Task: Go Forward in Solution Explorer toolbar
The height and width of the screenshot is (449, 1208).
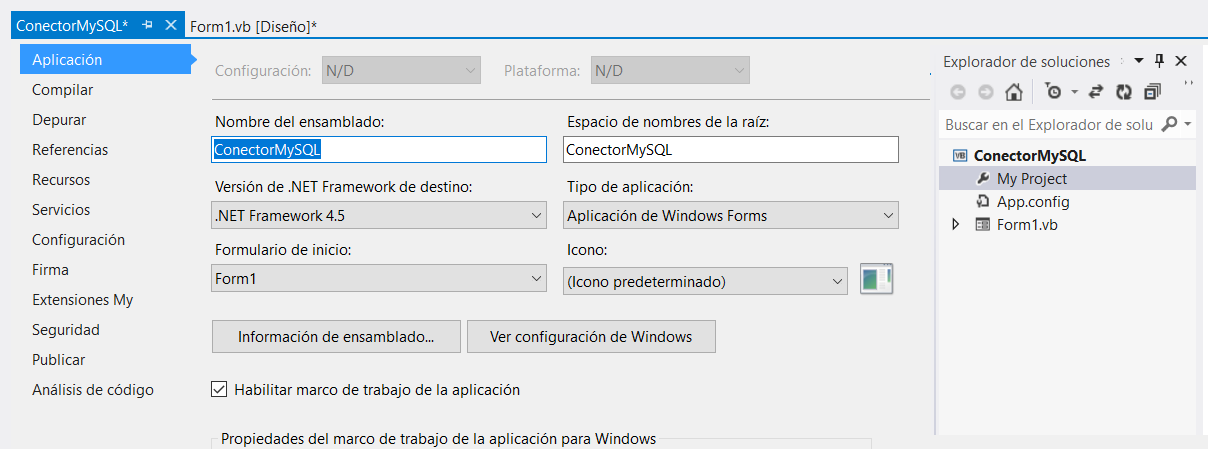Action: point(986,92)
